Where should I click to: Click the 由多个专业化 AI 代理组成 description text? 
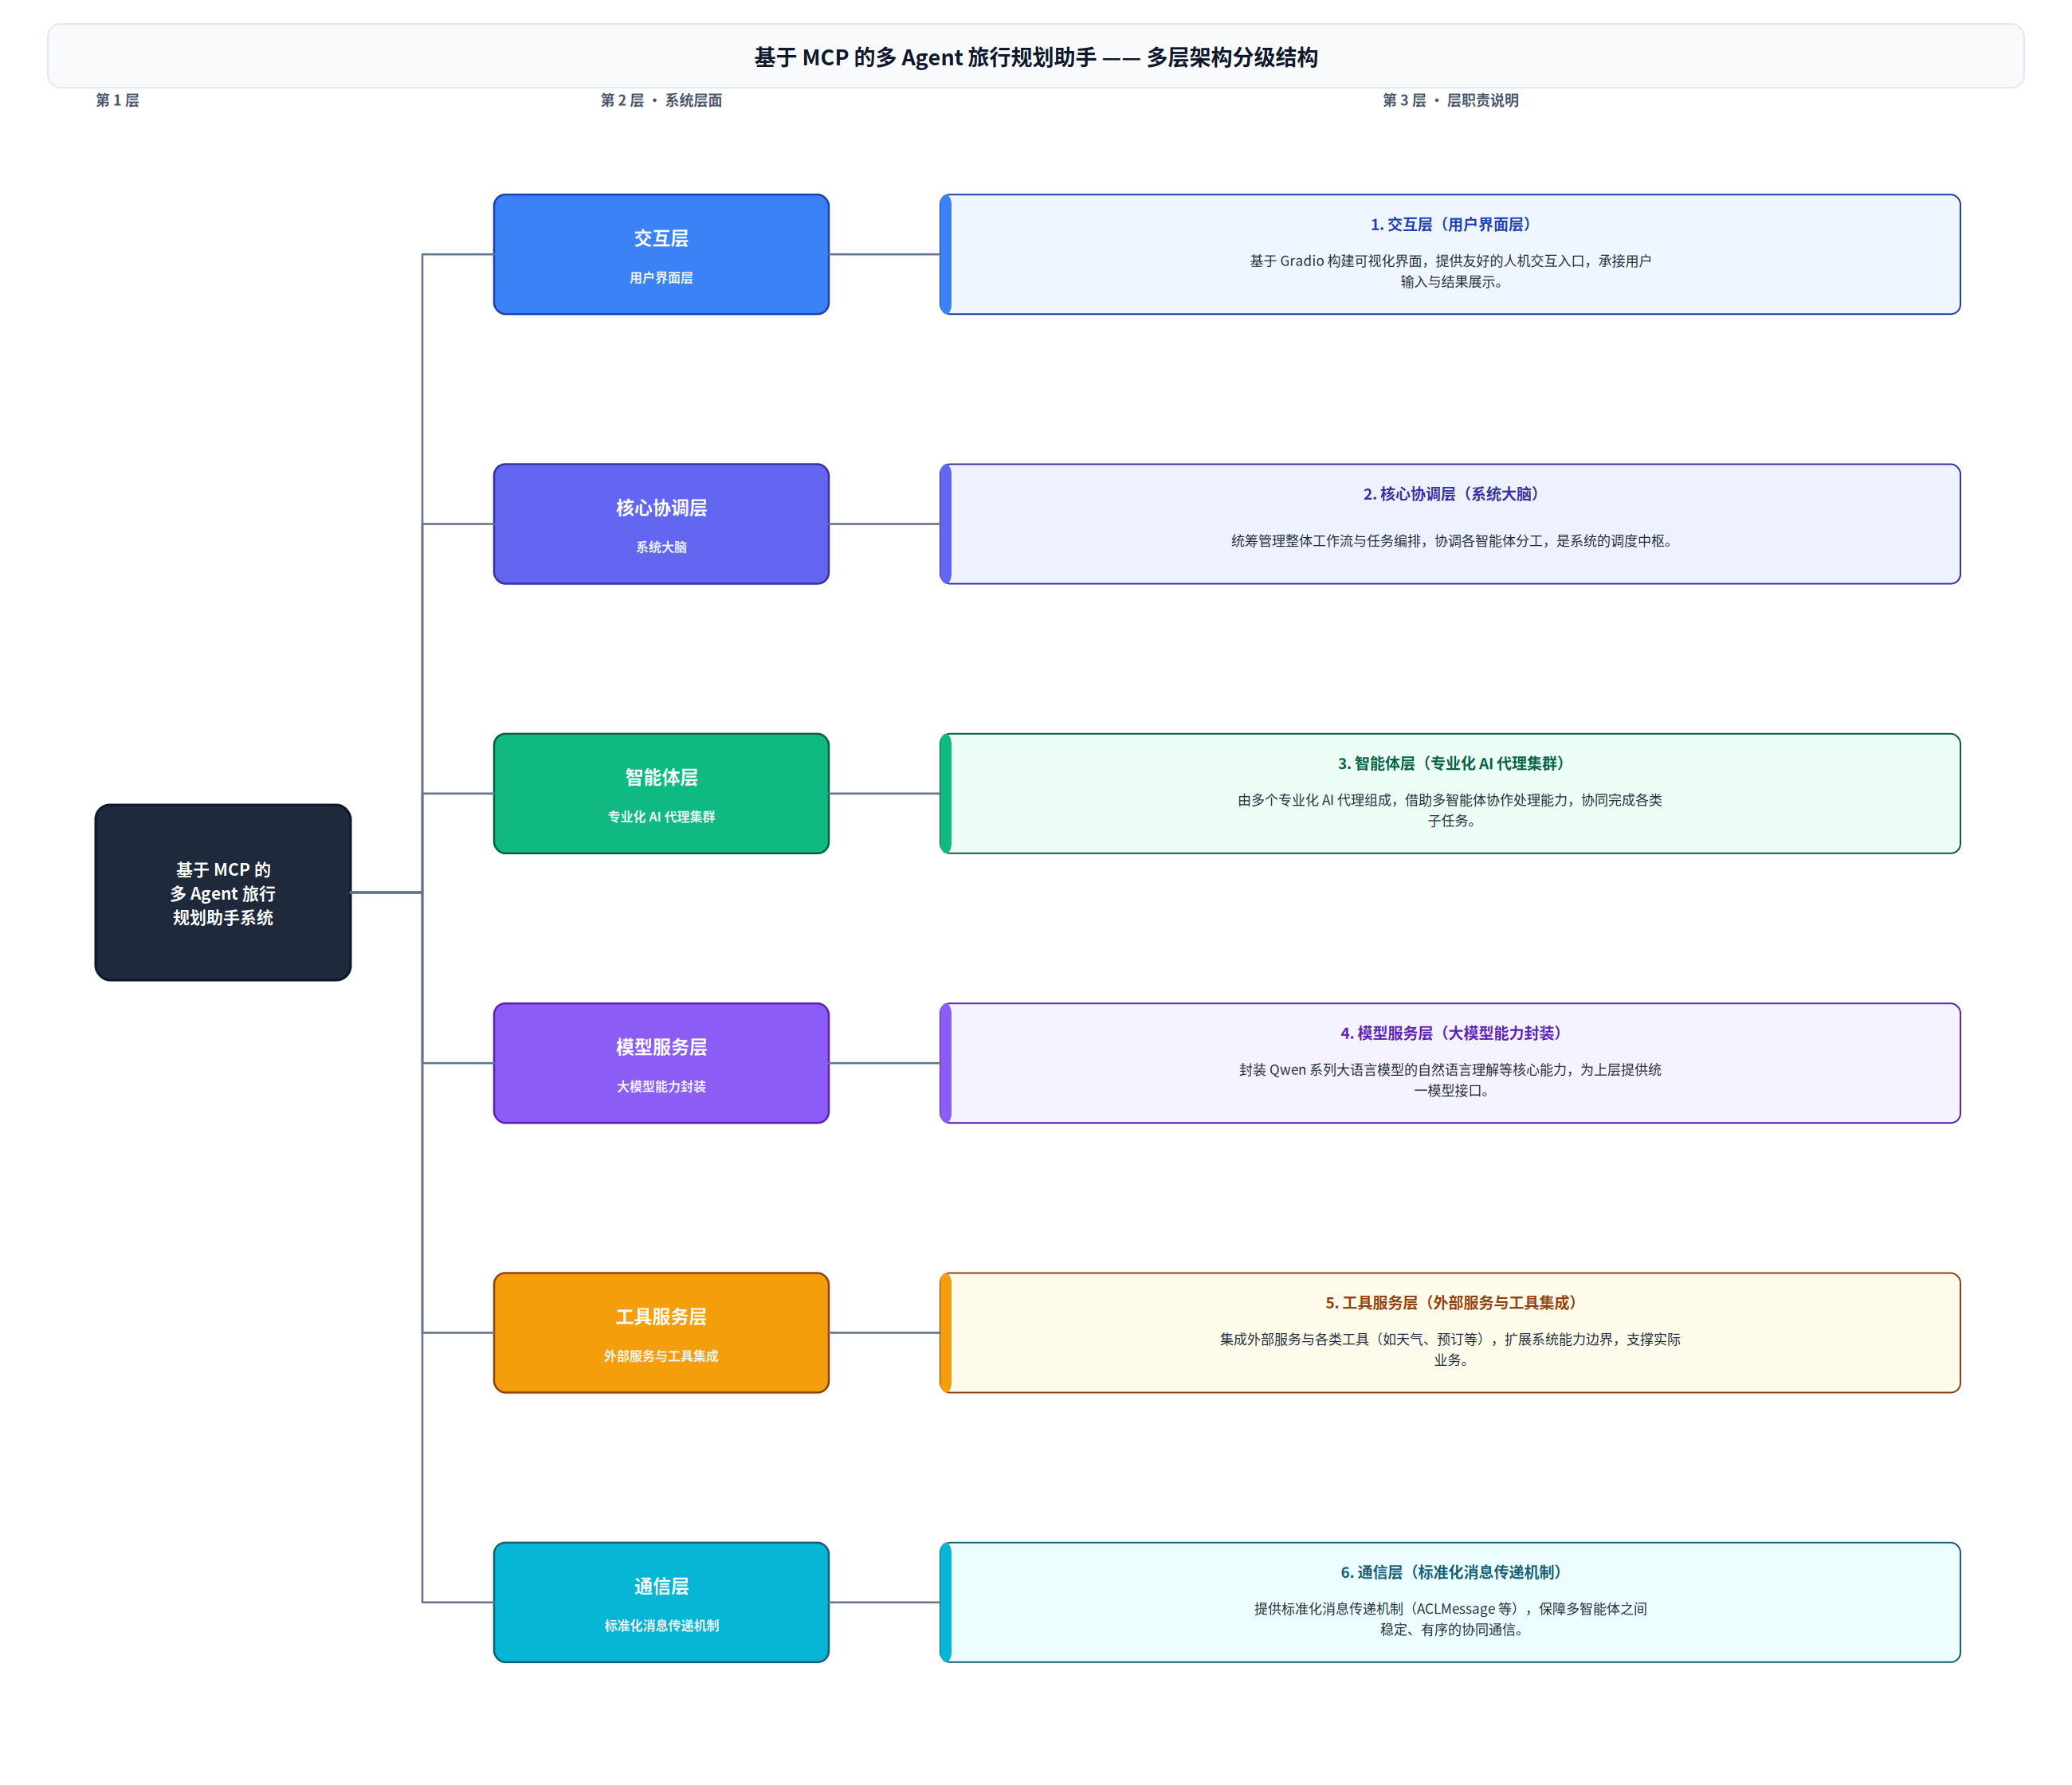point(1450,810)
